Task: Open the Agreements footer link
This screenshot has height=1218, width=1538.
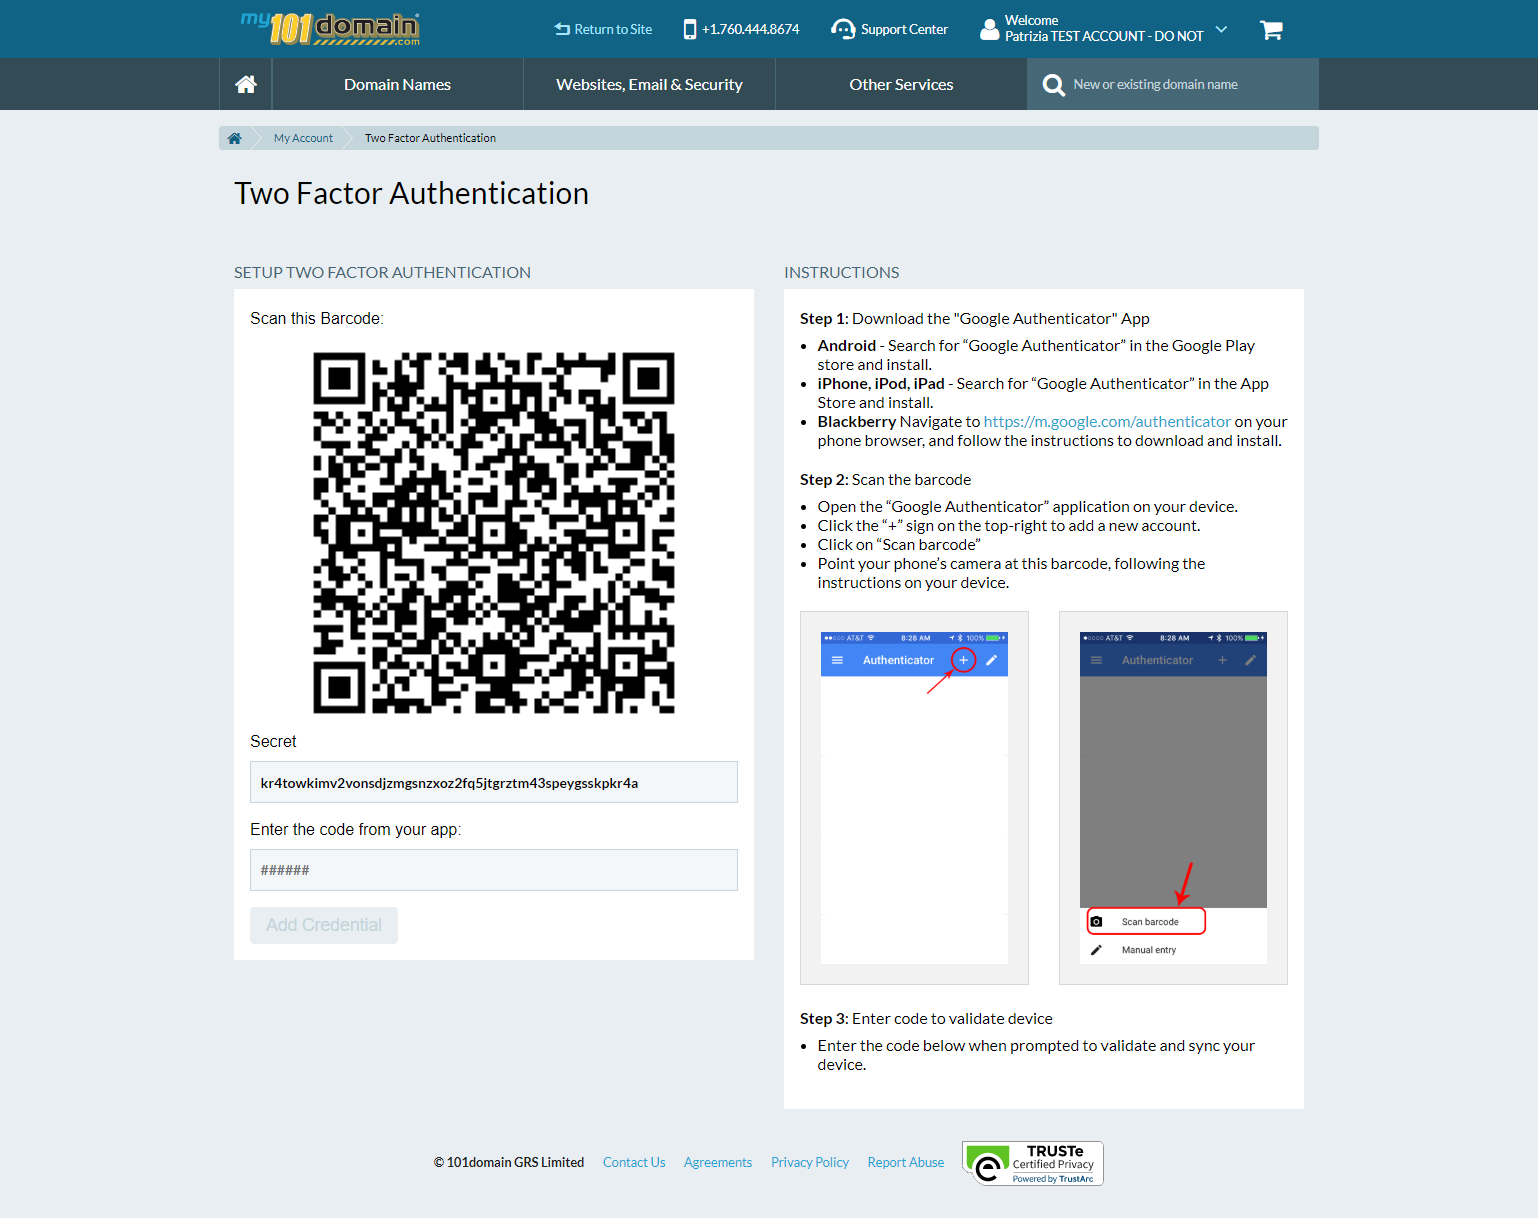Action: pyautogui.click(x=718, y=1162)
